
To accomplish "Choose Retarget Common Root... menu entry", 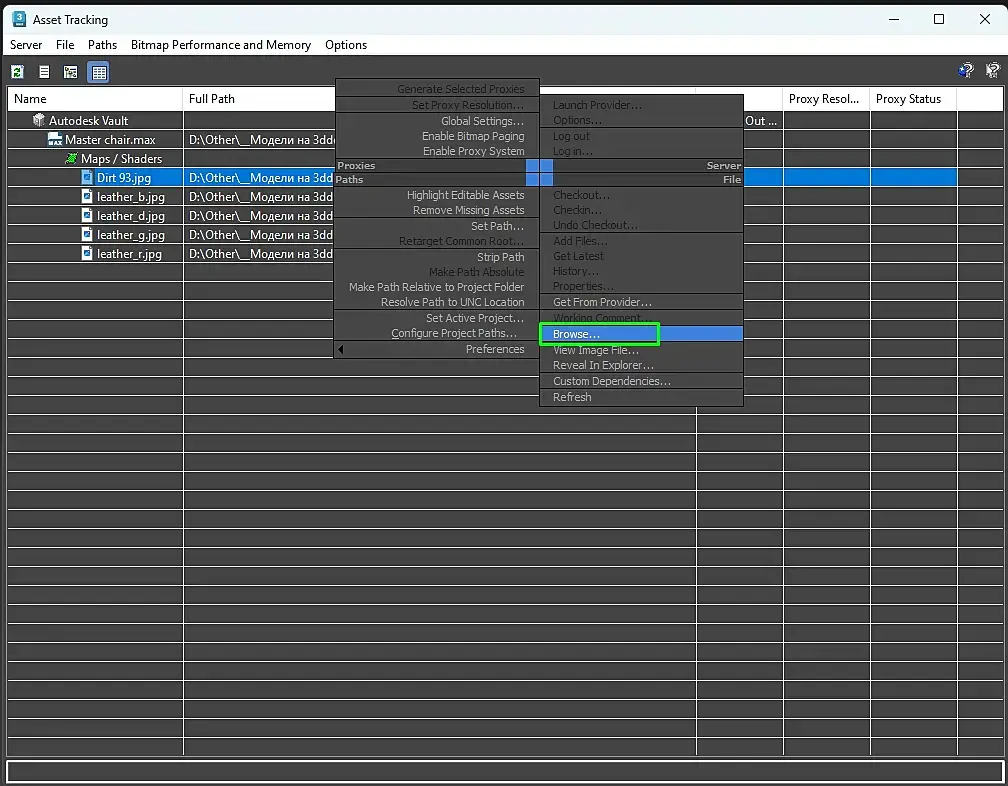I will [x=436, y=241].
